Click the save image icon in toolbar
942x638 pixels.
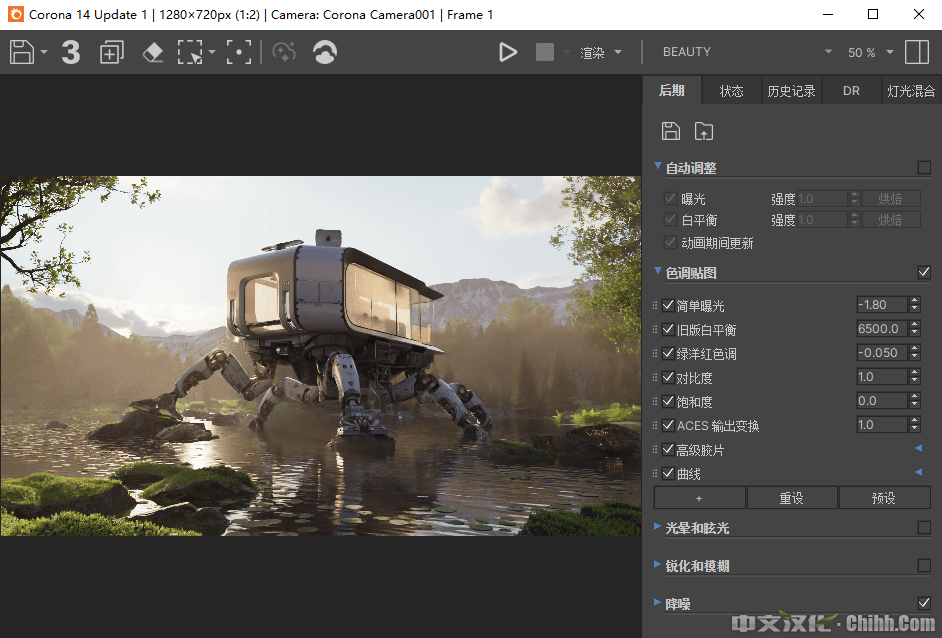pos(22,52)
